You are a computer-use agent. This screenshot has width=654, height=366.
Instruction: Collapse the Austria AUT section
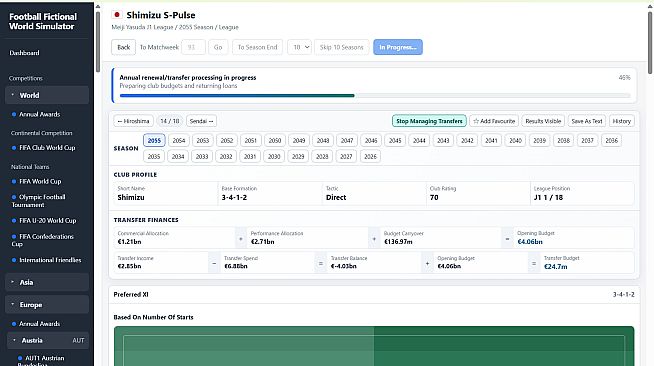(x=47, y=340)
